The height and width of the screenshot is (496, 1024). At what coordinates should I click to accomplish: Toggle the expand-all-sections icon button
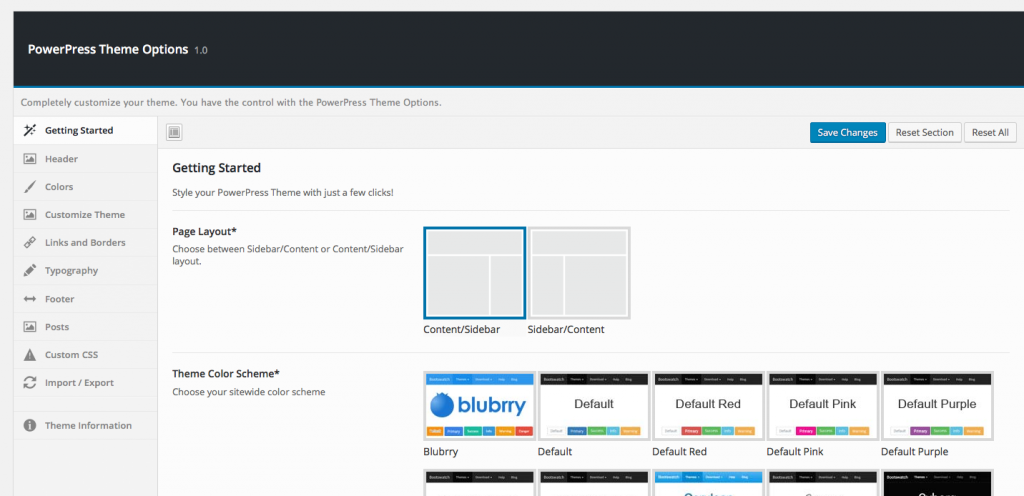click(x=174, y=132)
